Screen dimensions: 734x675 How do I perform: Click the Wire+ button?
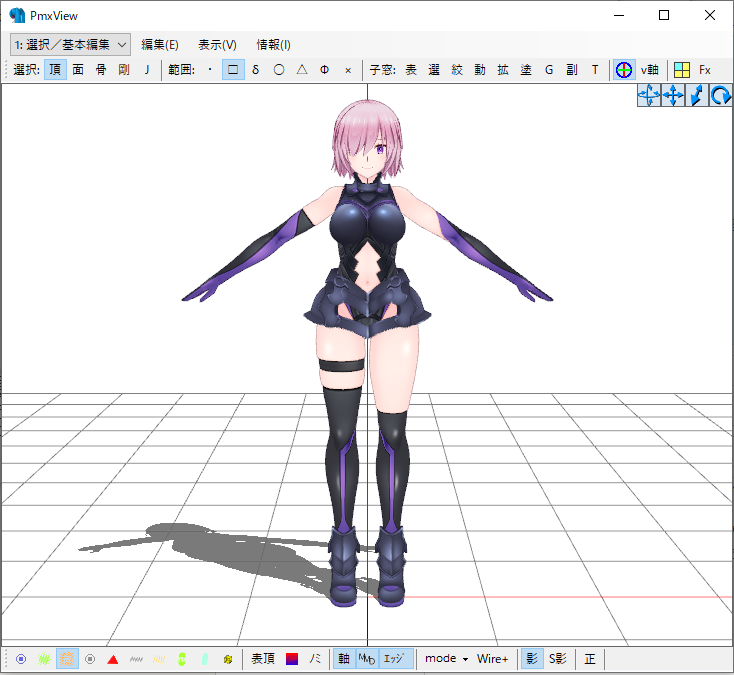pyautogui.click(x=492, y=659)
